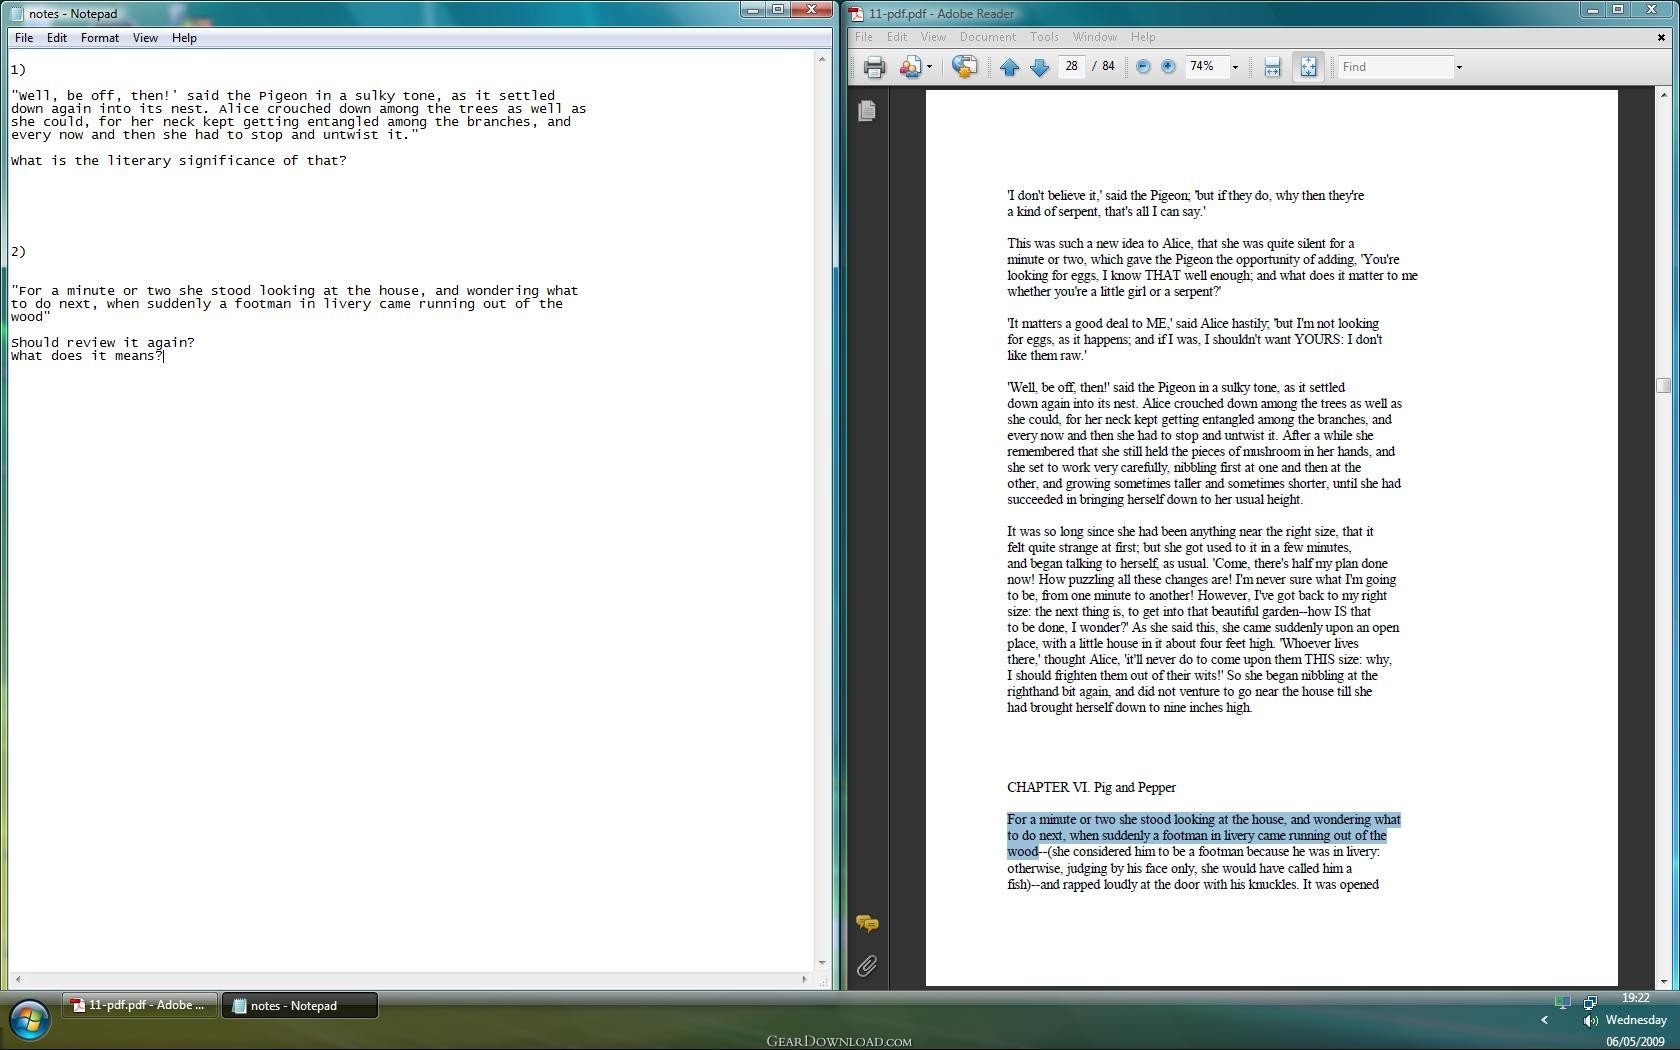
Task: Minimize the Adobe Reader window
Action: pyautogui.click(x=1592, y=9)
